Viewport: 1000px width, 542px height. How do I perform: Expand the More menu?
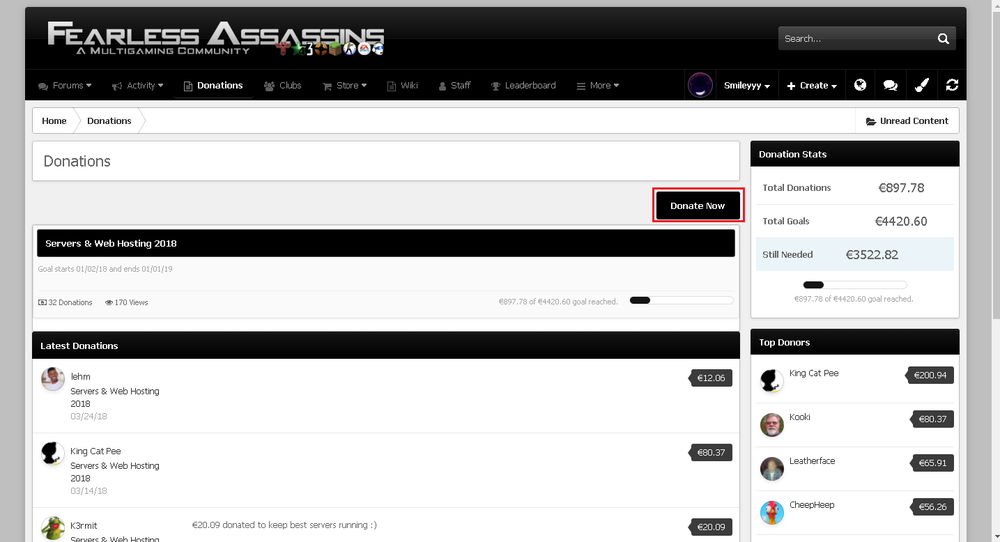(598, 85)
